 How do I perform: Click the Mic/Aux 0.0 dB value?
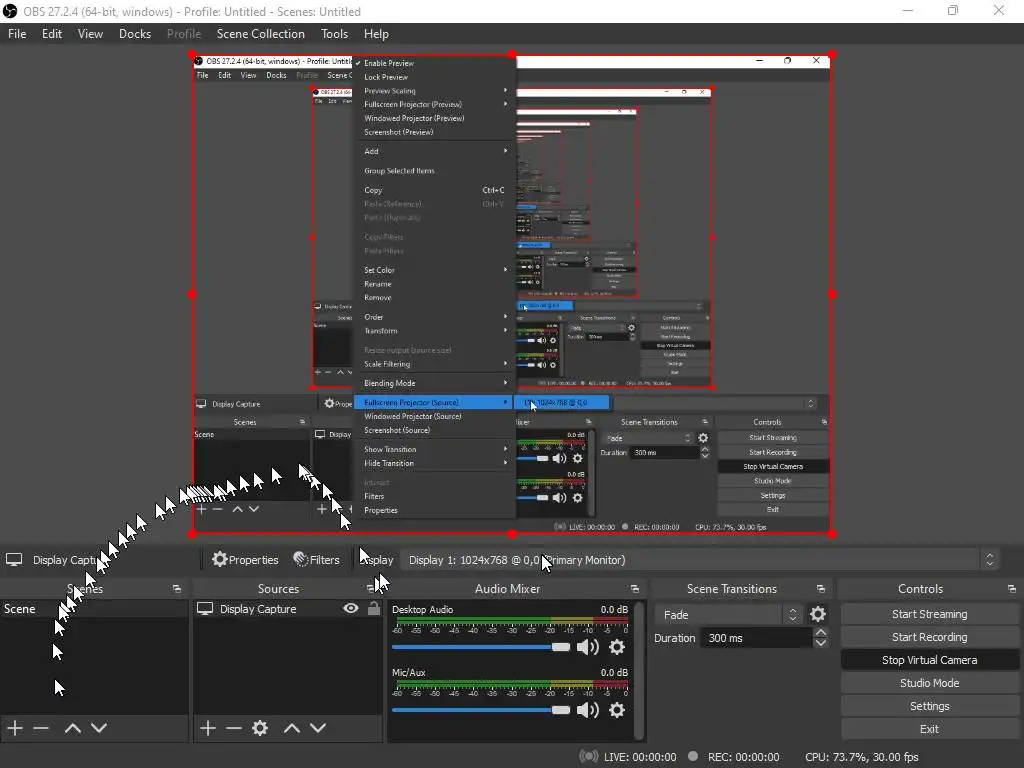tap(614, 672)
